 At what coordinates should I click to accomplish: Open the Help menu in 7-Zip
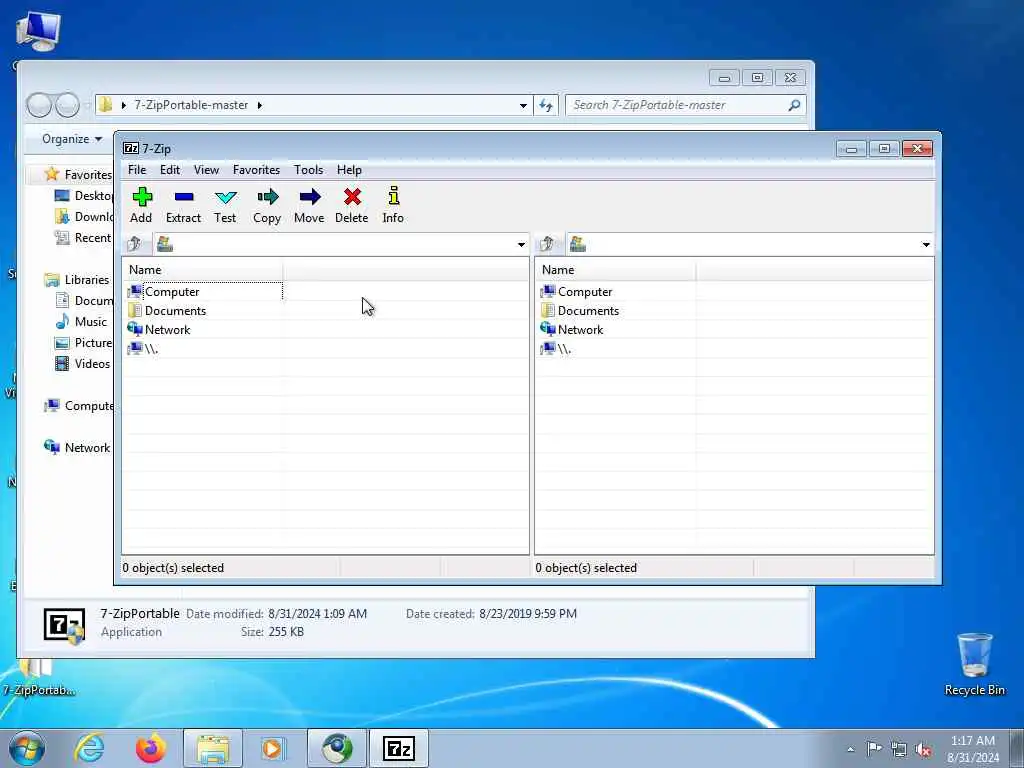(x=349, y=170)
